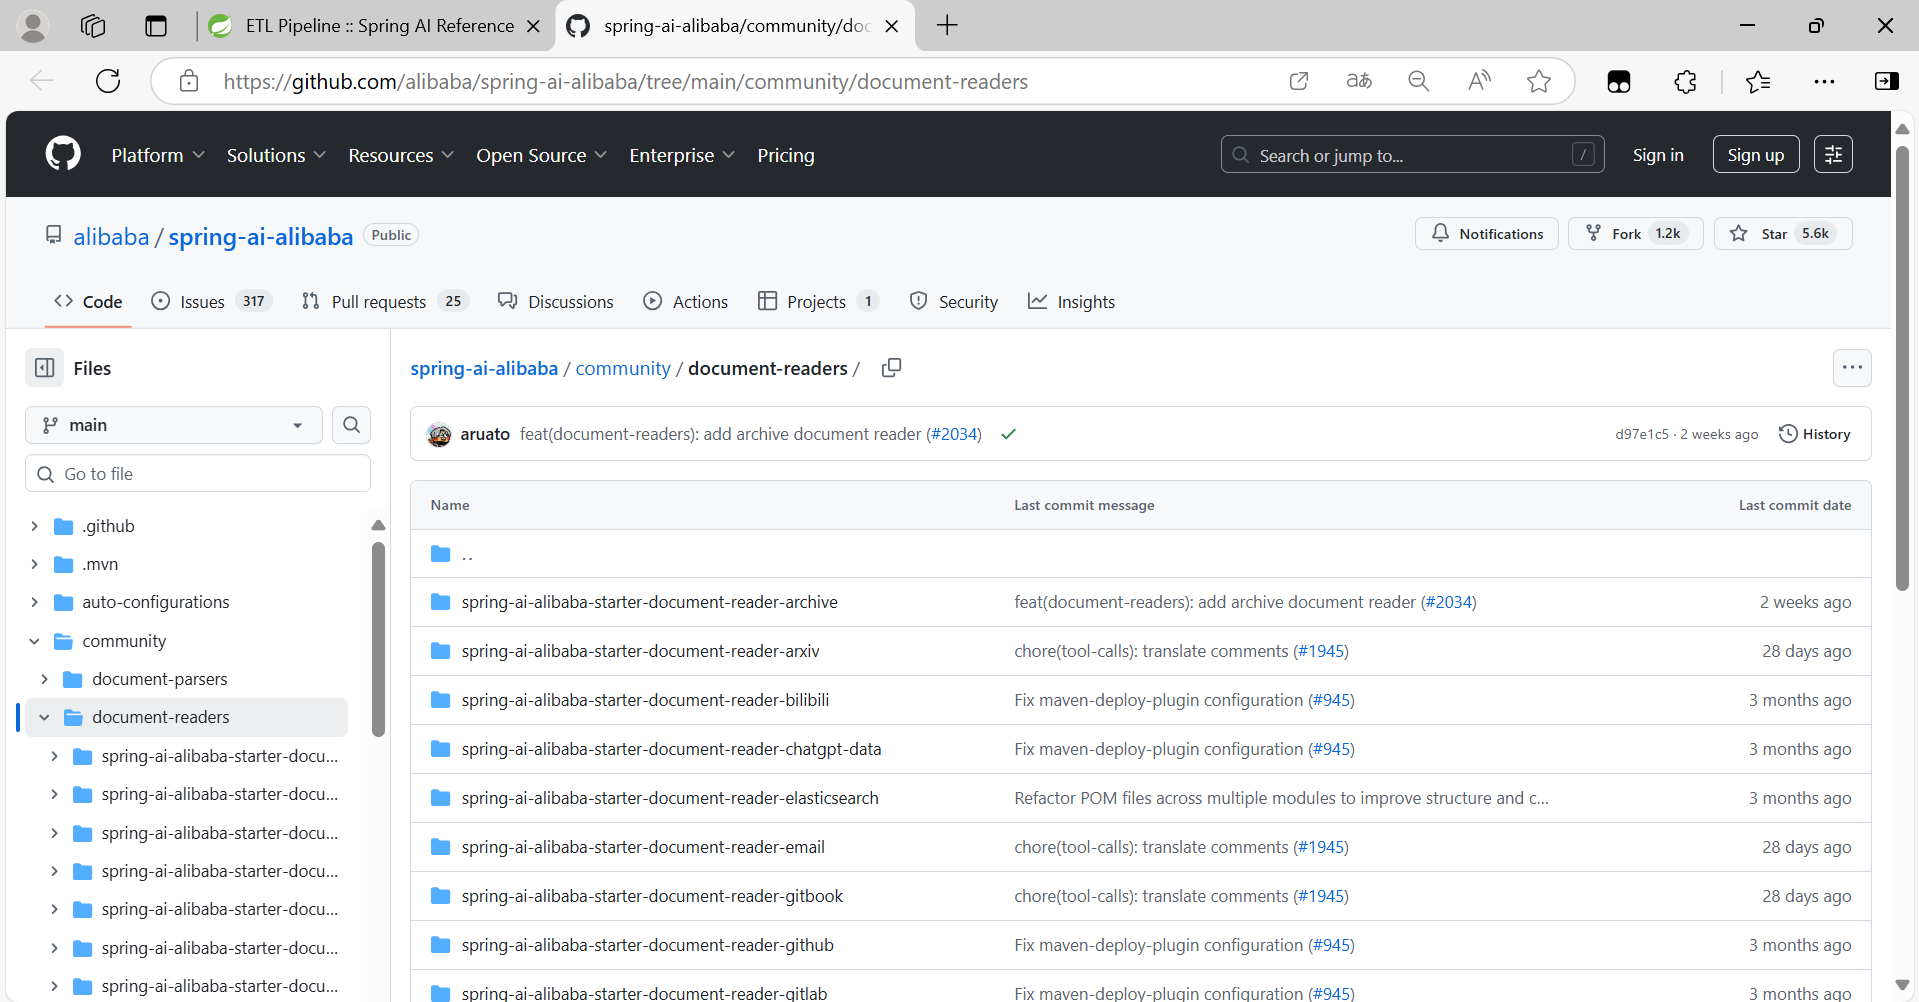Fork the repository
Viewport: 1919px width, 1002px height.
[1635, 233]
